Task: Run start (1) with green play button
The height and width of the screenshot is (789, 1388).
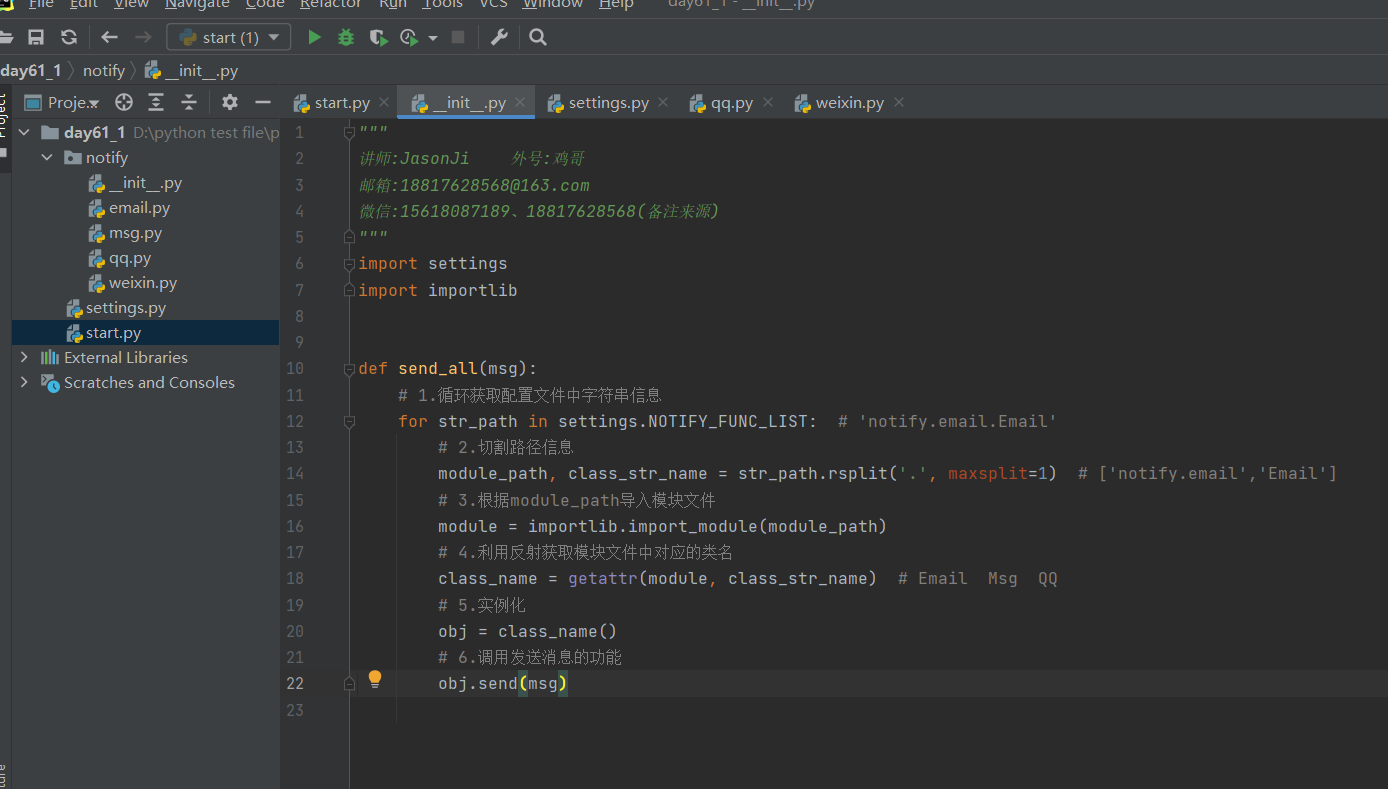Action: [314, 37]
